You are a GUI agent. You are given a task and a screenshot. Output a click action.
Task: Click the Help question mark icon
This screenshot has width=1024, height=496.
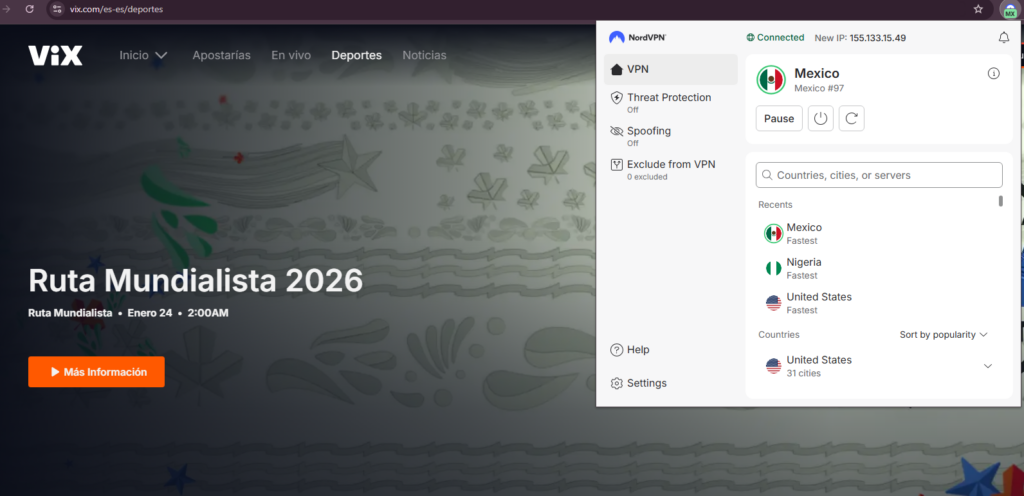pyautogui.click(x=616, y=350)
